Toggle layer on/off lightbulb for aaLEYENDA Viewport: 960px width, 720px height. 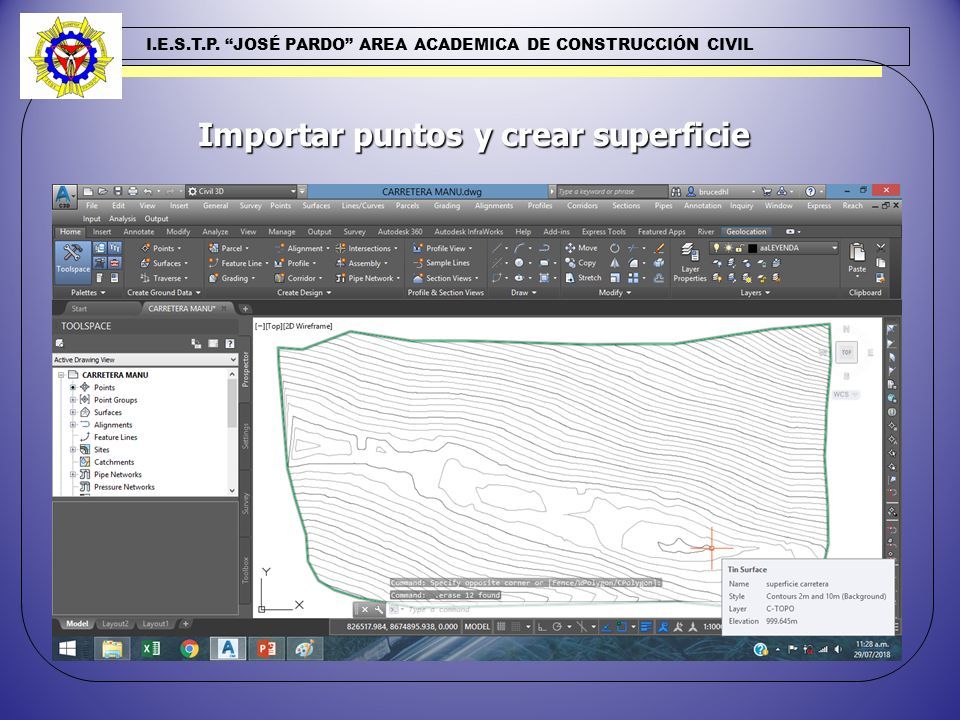click(717, 248)
